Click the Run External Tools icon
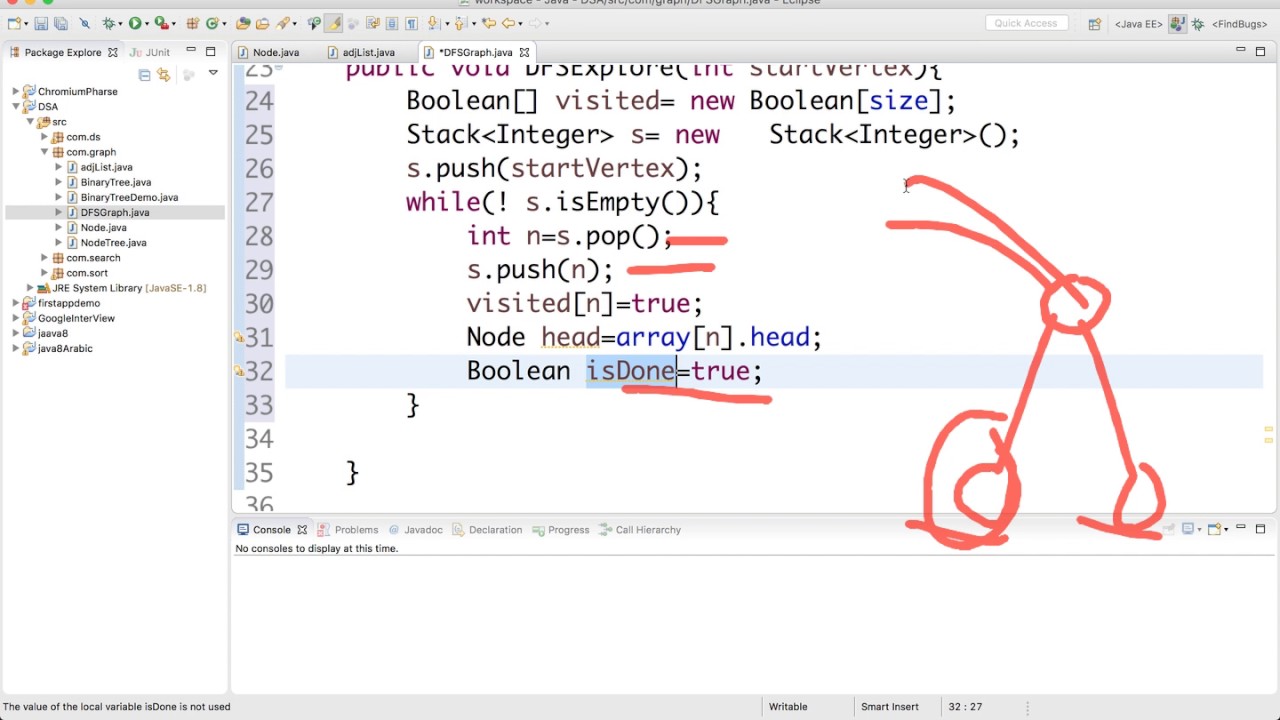Image resolution: width=1280 pixels, height=720 pixels. 160,23
